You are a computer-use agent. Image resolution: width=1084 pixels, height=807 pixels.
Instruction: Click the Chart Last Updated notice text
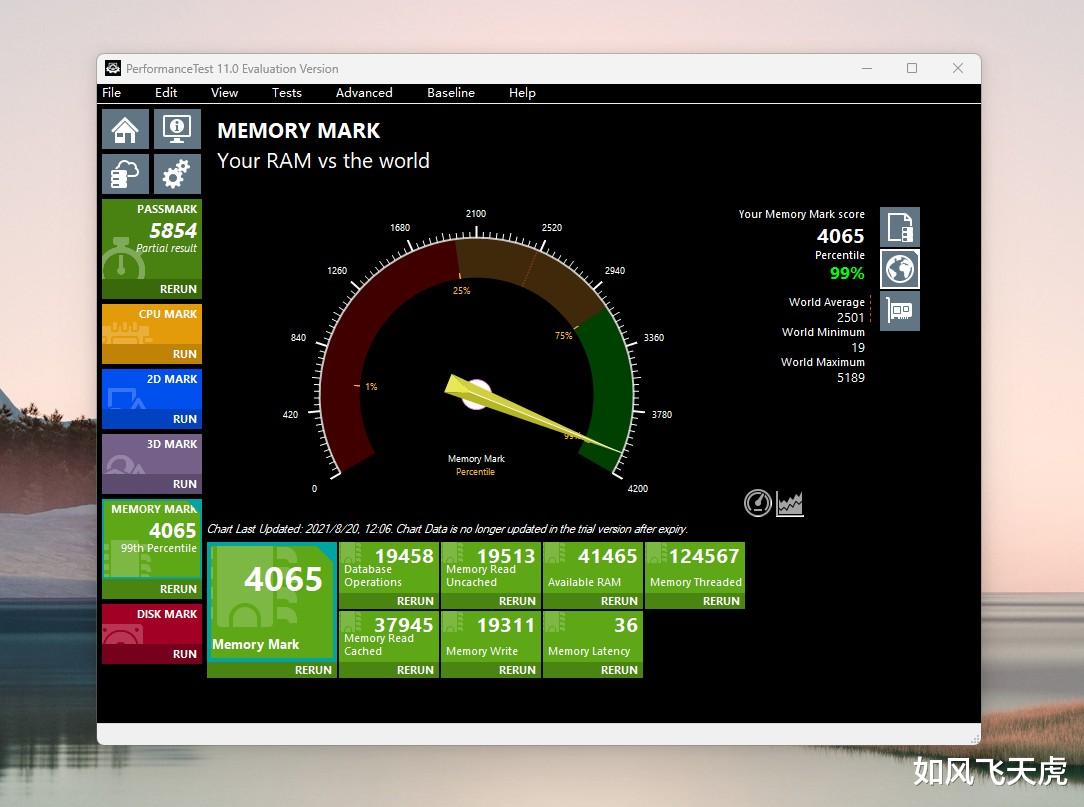(447, 529)
